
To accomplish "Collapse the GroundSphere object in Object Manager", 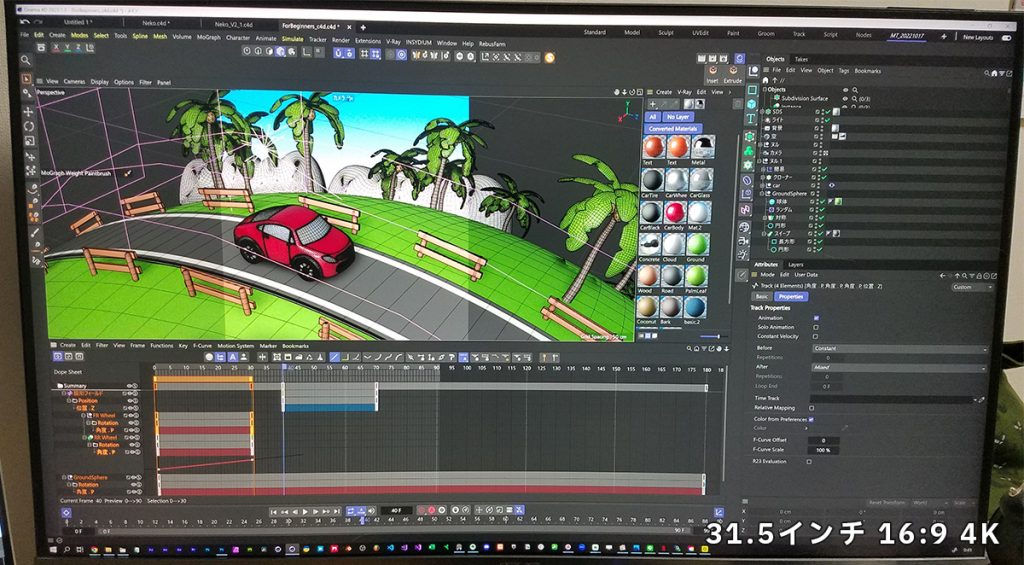I will 762,194.
